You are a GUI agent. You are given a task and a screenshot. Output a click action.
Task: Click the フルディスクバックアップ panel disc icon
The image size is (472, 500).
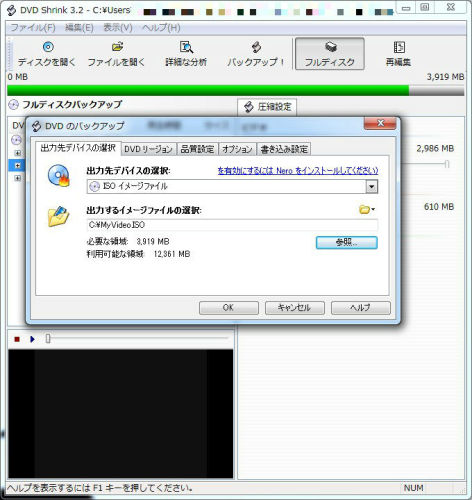(13, 105)
